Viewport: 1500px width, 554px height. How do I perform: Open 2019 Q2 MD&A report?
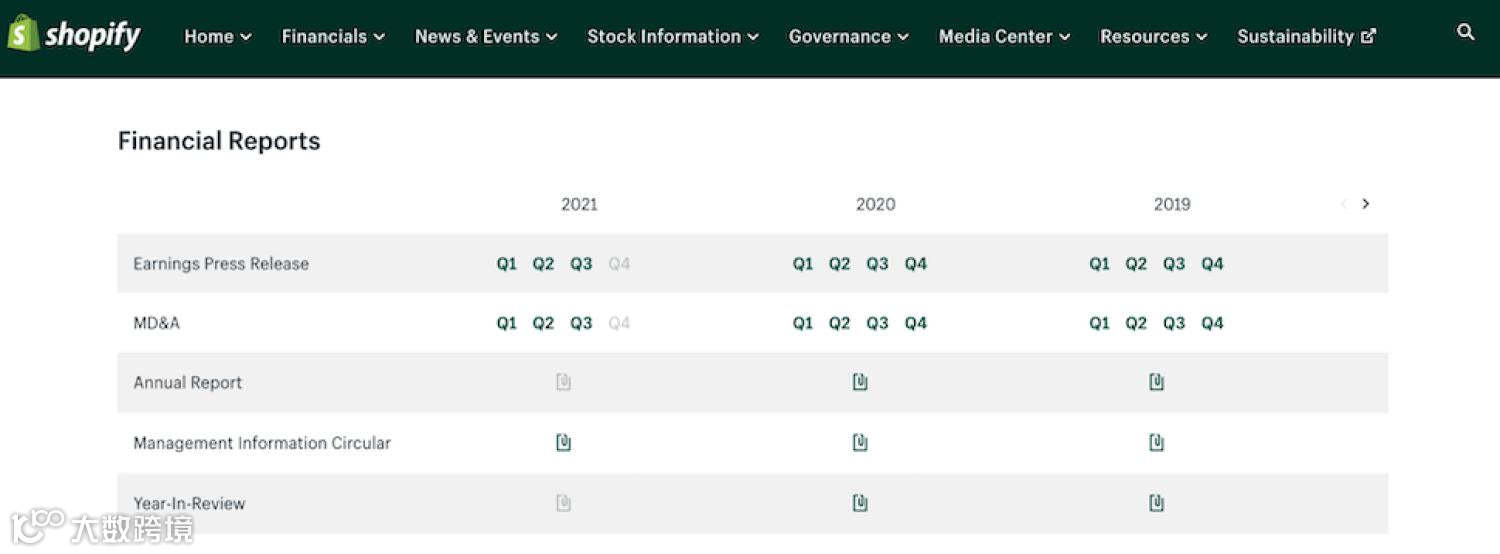(1136, 323)
